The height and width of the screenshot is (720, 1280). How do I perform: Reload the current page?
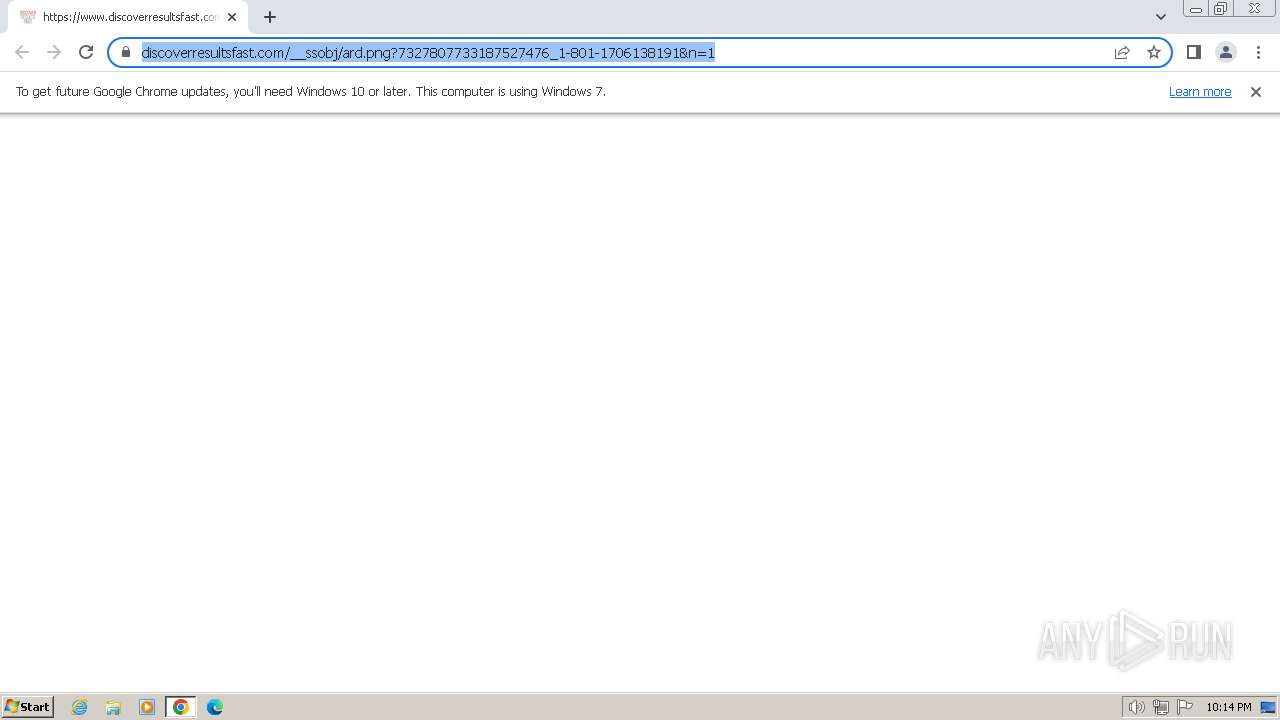(86, 52)
